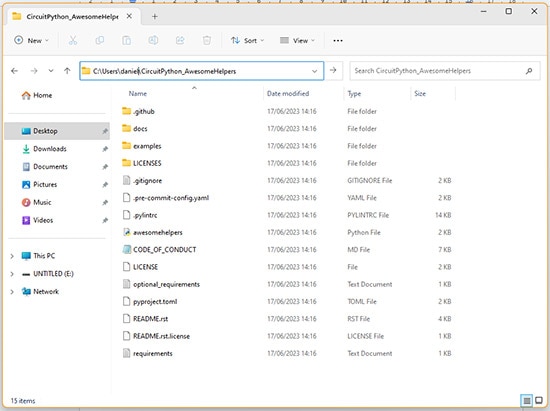Click the pin icon next to Music

click(105, 202)
